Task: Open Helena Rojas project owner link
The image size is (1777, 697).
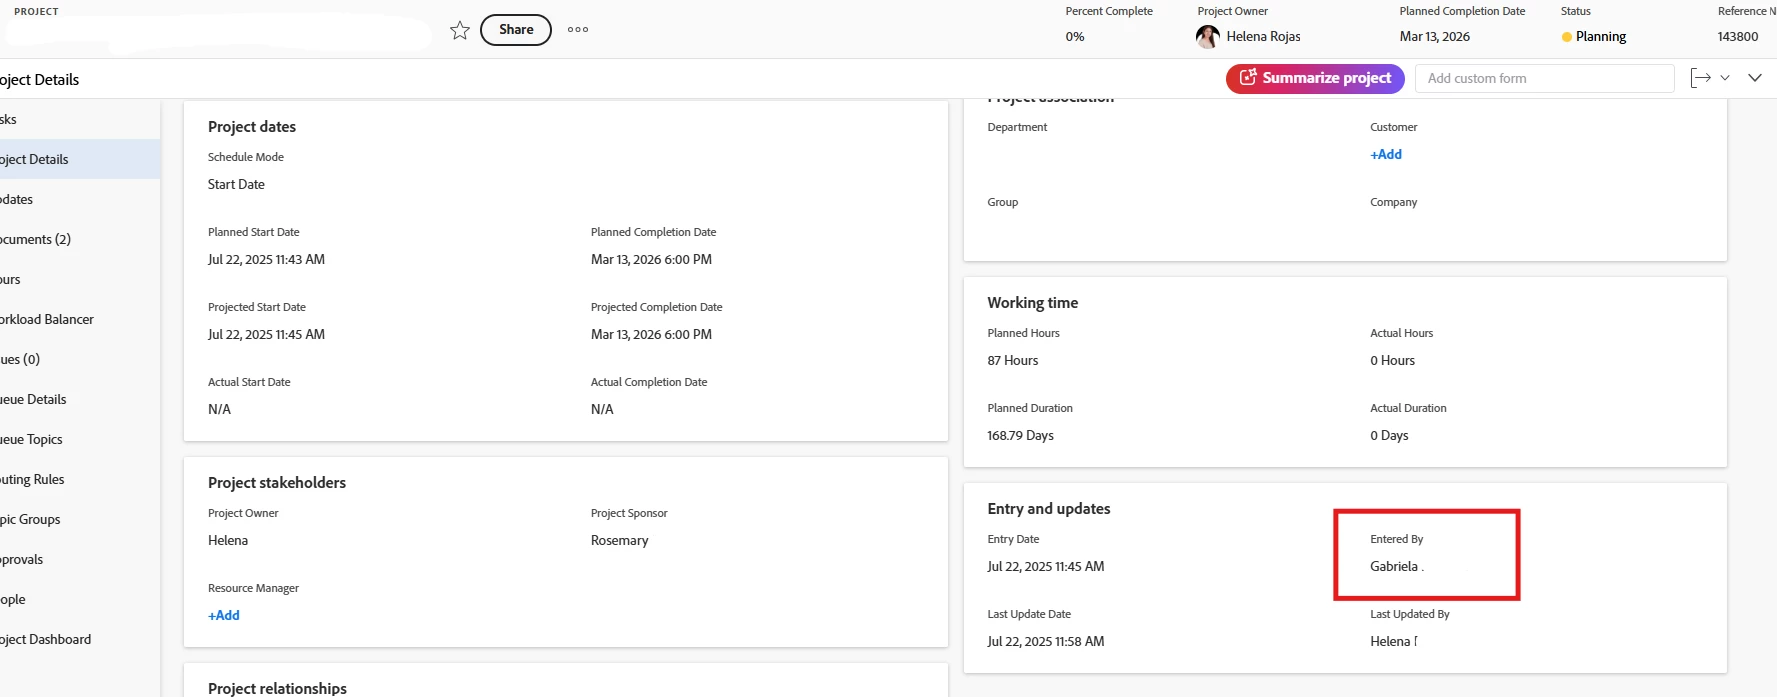Action: (1263, 37)
